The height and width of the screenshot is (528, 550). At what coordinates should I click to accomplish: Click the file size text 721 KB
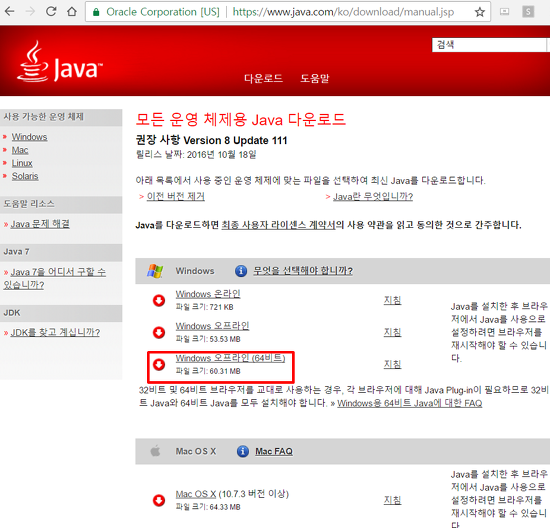(x=221, y=307)
